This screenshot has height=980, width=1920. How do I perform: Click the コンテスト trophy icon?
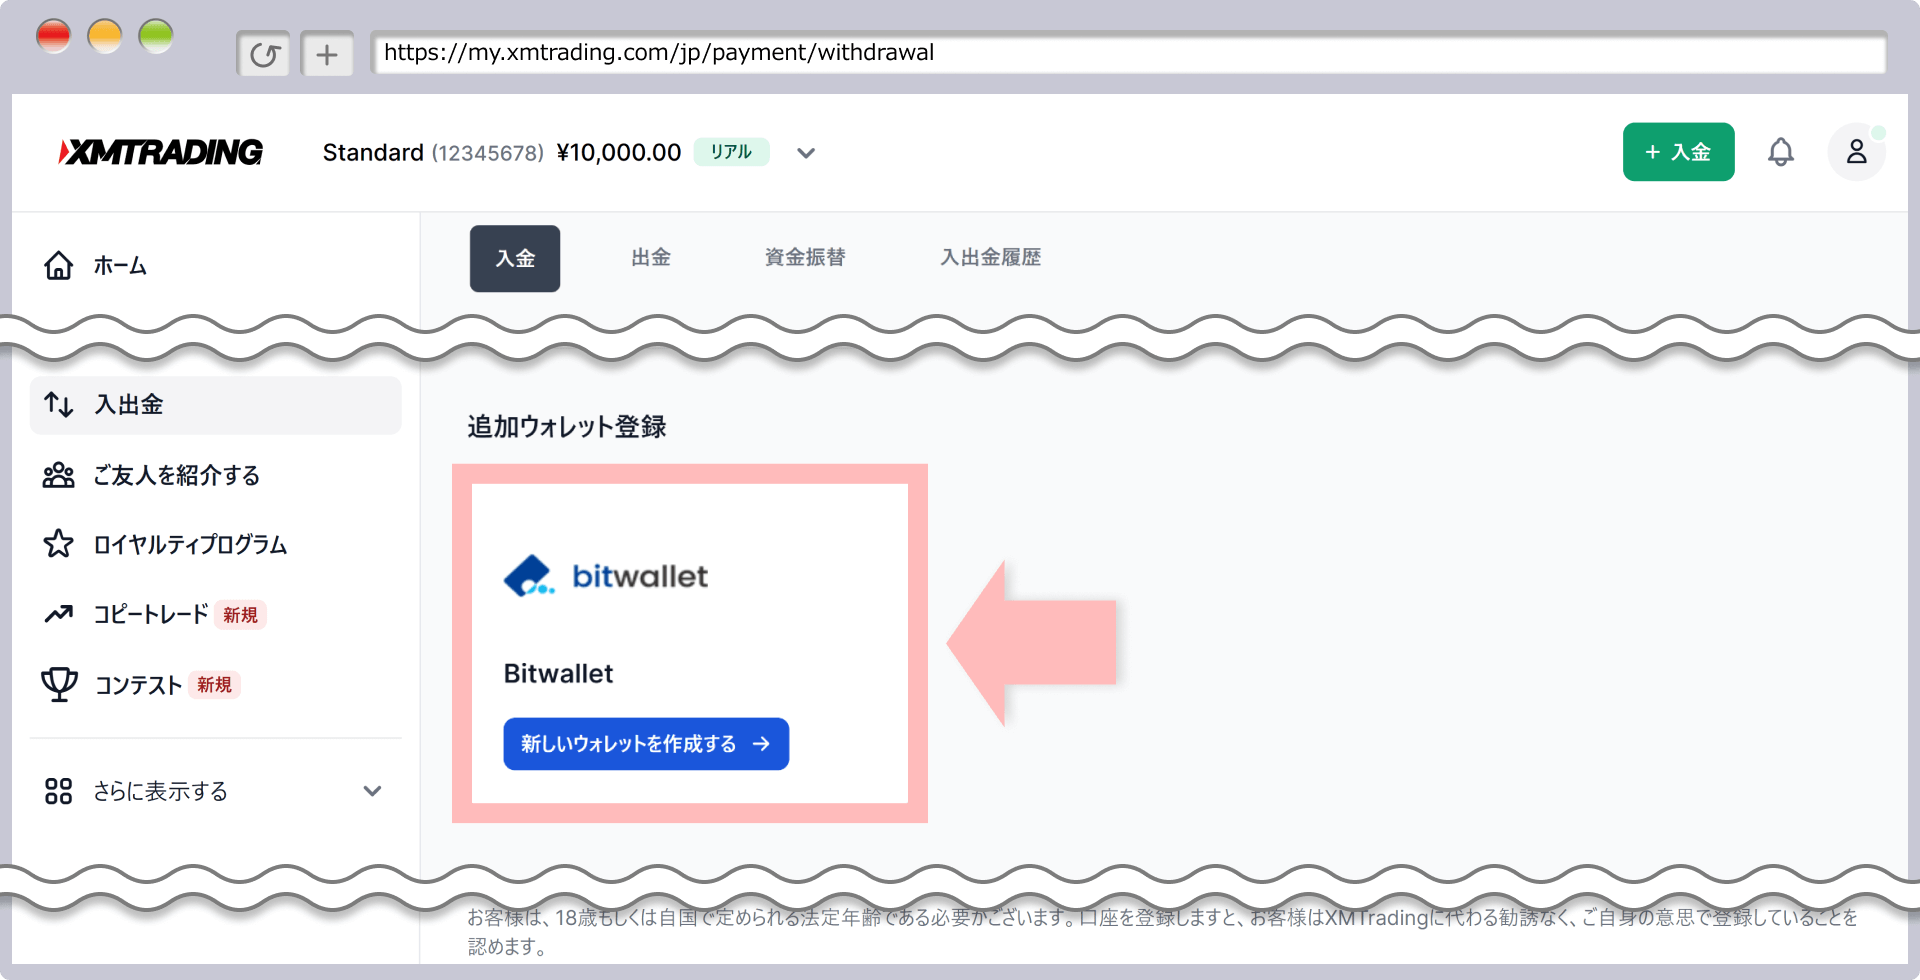(59, 685)
